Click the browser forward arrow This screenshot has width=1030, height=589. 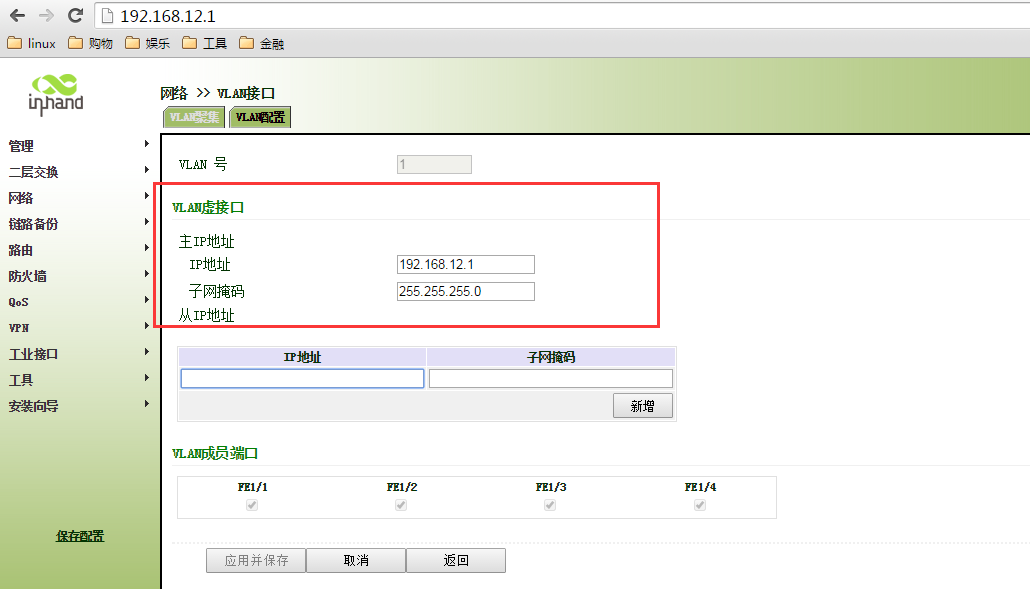(x=46, y=16)
